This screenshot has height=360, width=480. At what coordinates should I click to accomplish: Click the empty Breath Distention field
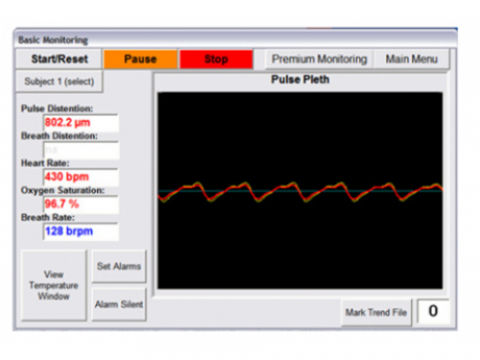81,150
